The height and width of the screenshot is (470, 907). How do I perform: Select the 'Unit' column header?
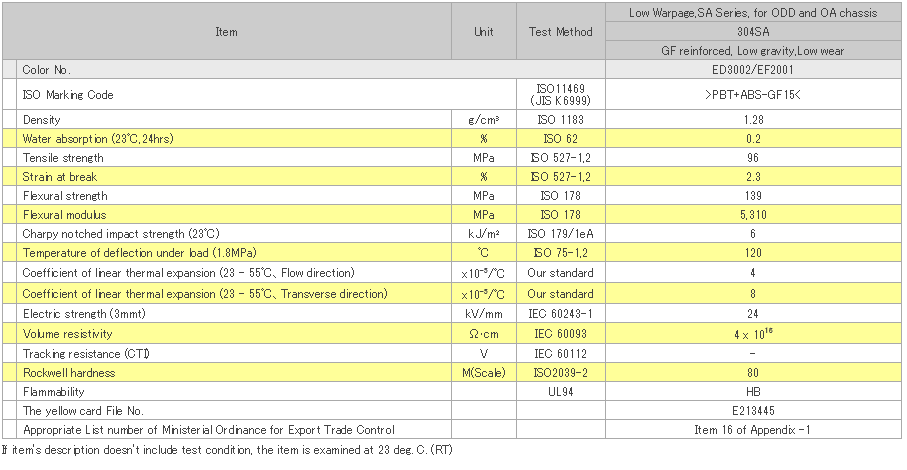pos(484,32)
